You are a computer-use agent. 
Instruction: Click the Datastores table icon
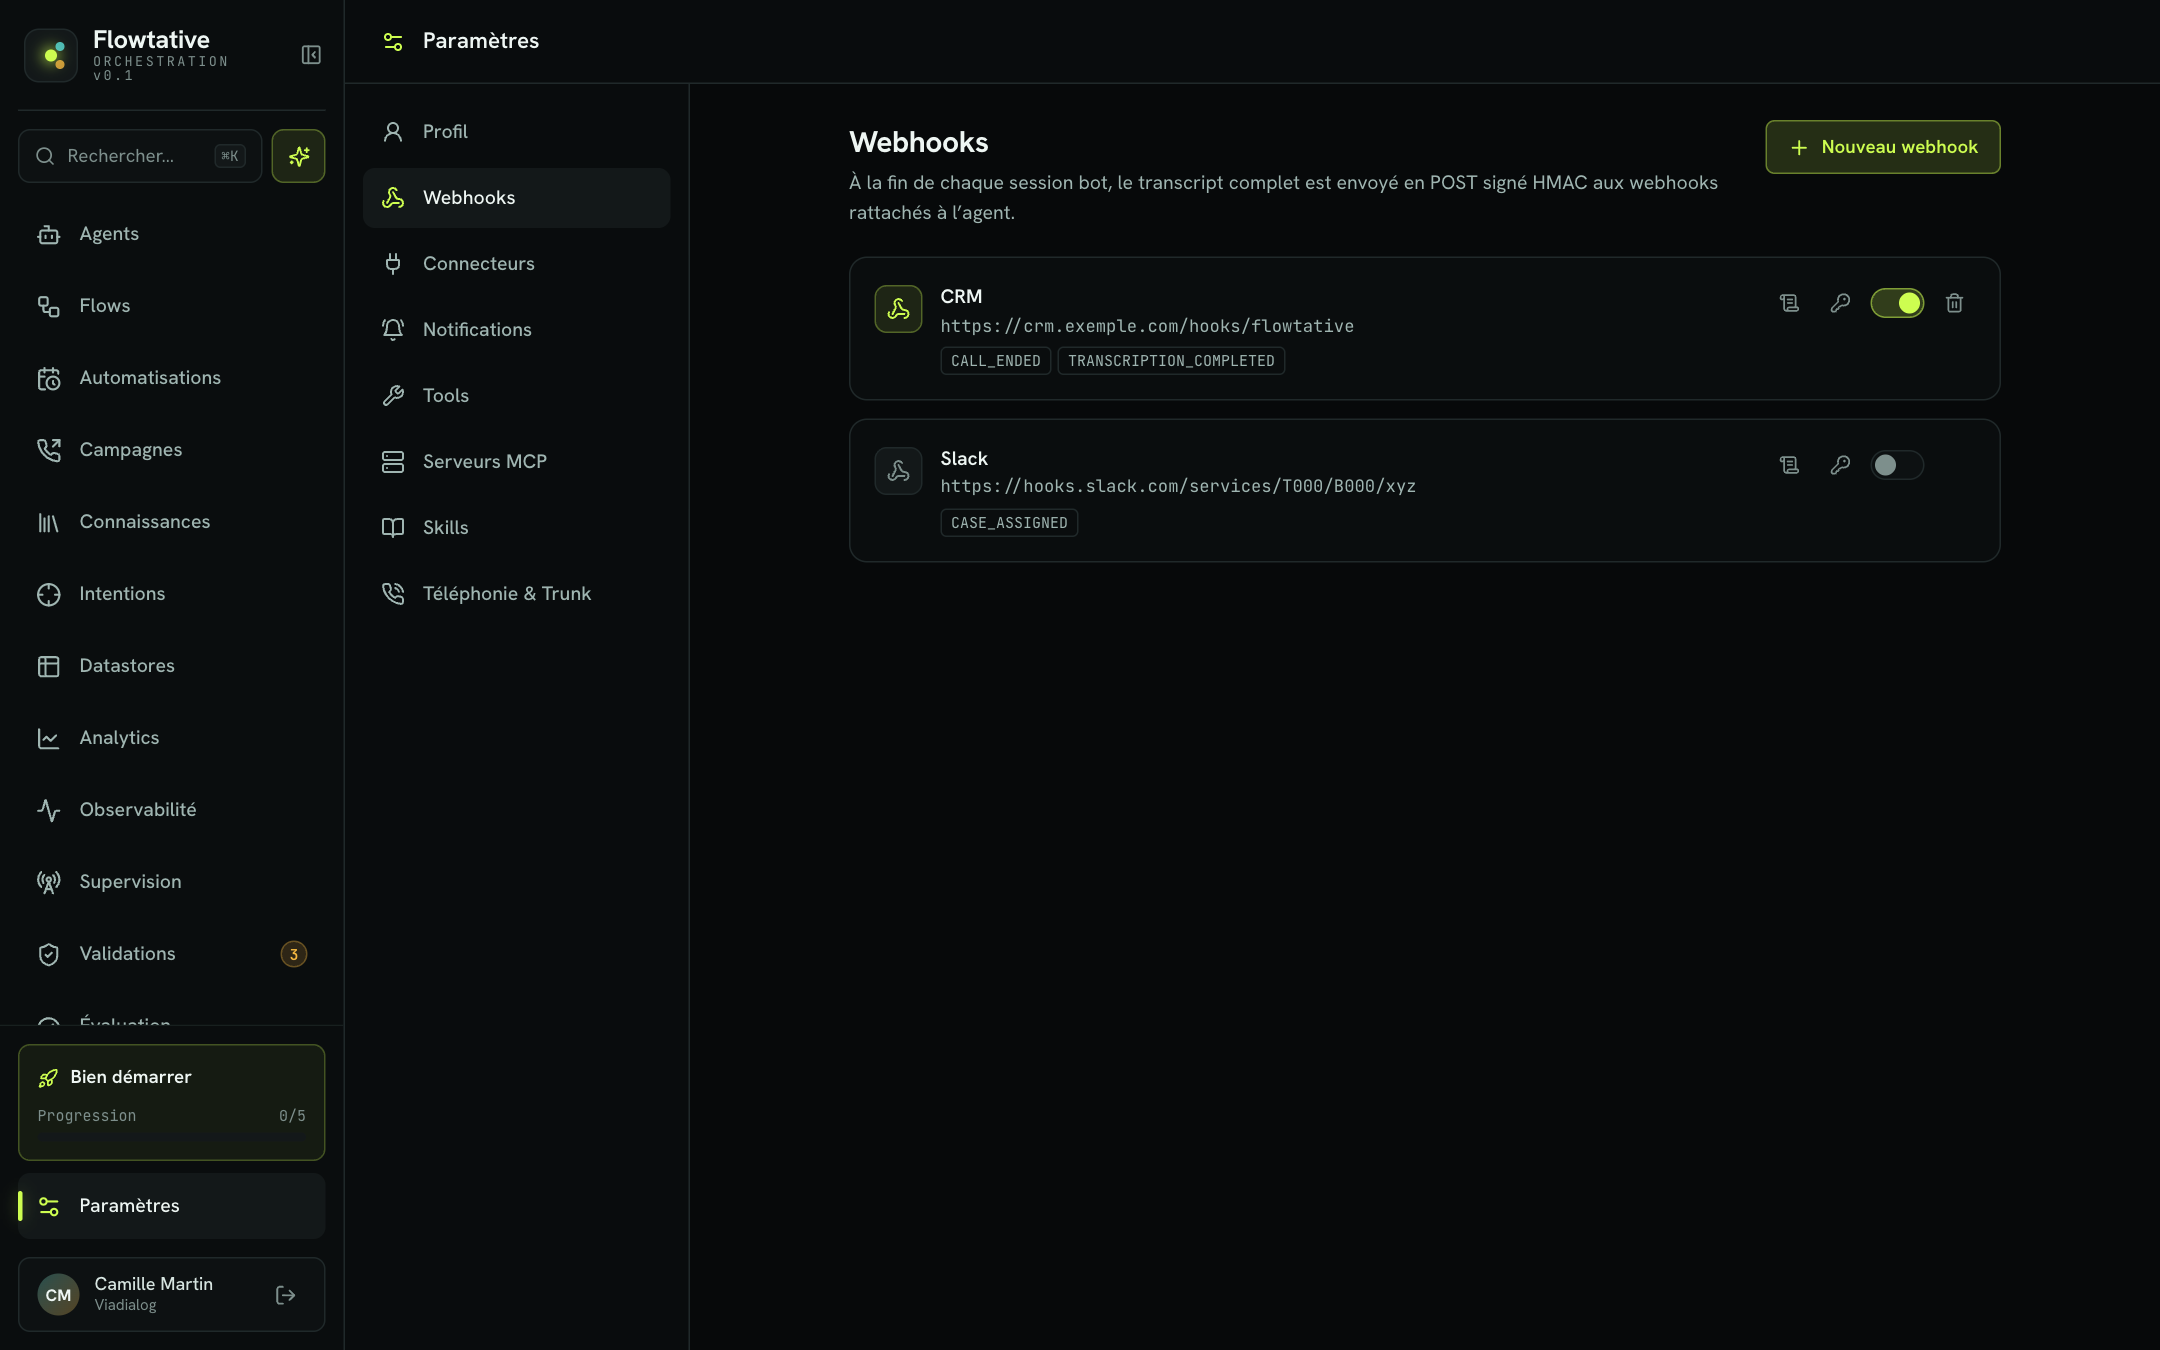tap(48, 666)
